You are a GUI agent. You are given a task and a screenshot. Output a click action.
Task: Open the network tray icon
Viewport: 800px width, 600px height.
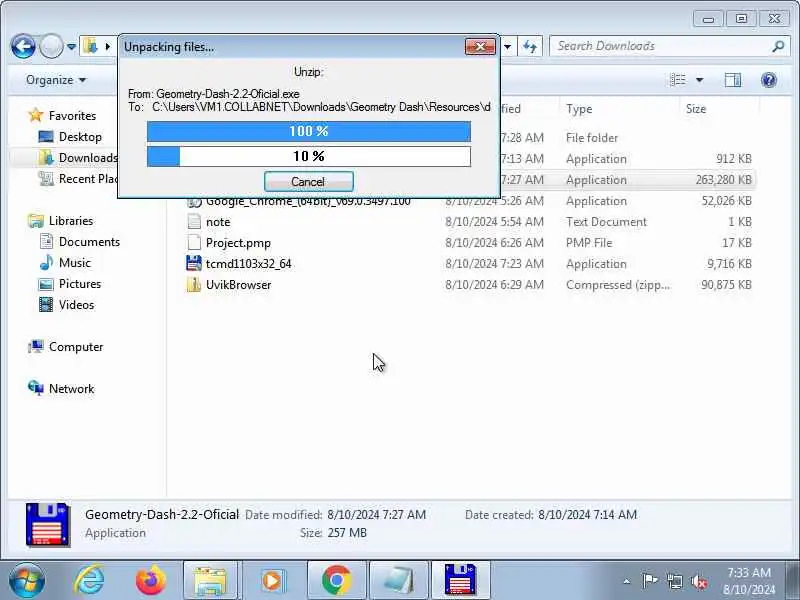click(674, 581)
